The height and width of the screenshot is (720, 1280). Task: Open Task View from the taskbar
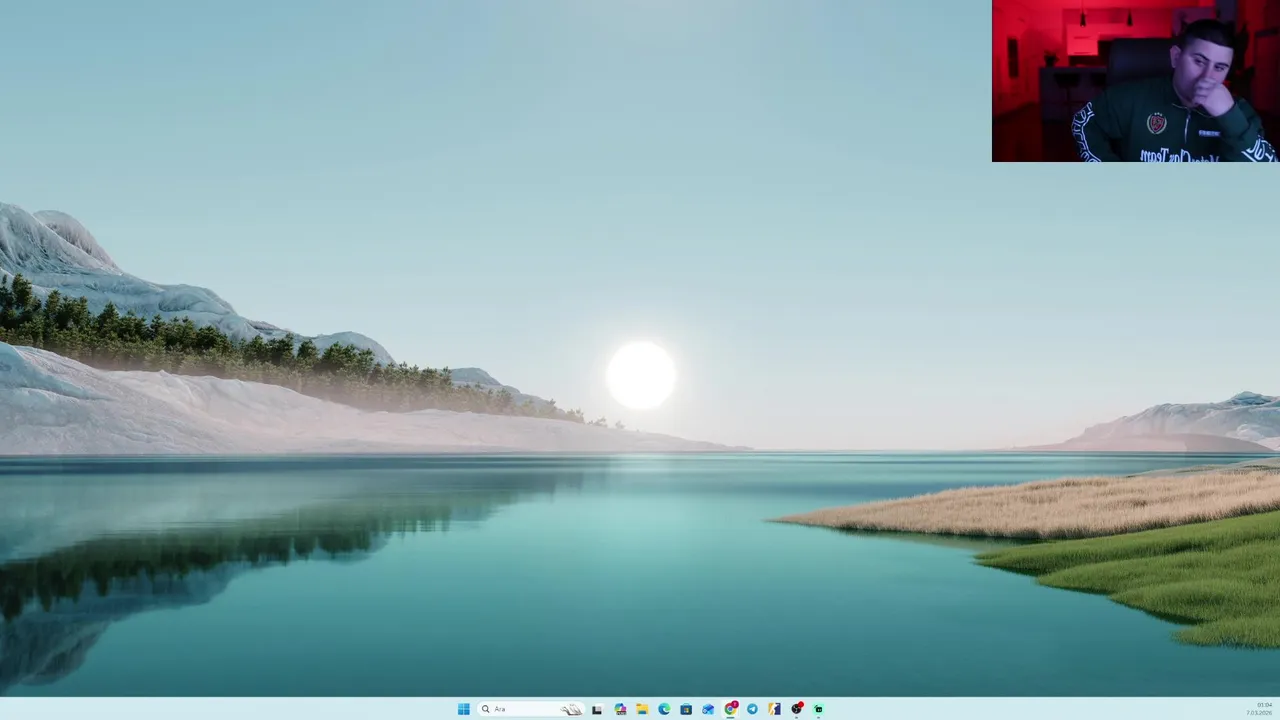tap(597, 709)
